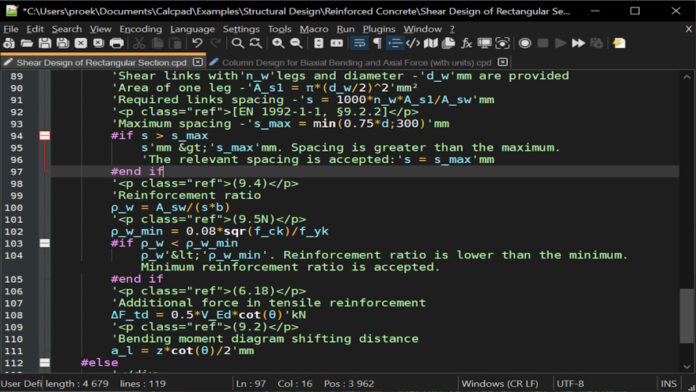696x392 pixels.
Task: Click the define language code icon
Action: tap(413, 43)
